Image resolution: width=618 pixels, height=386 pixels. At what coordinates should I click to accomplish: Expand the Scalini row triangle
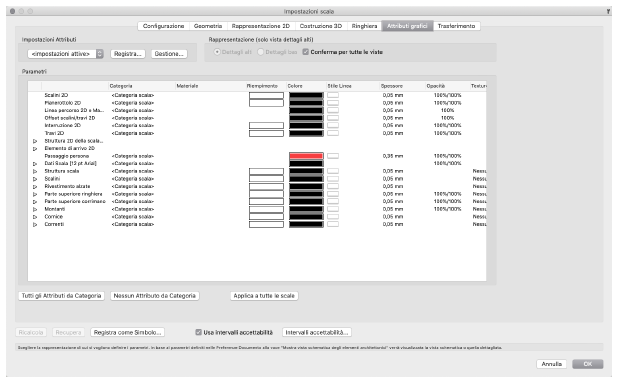coord(35,179)
